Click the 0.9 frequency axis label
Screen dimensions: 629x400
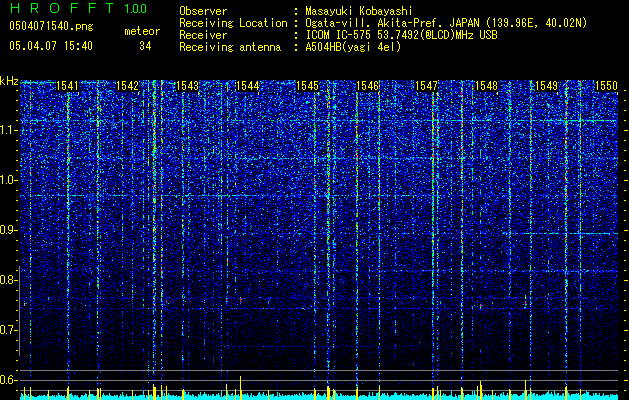(x=8, y=230)
